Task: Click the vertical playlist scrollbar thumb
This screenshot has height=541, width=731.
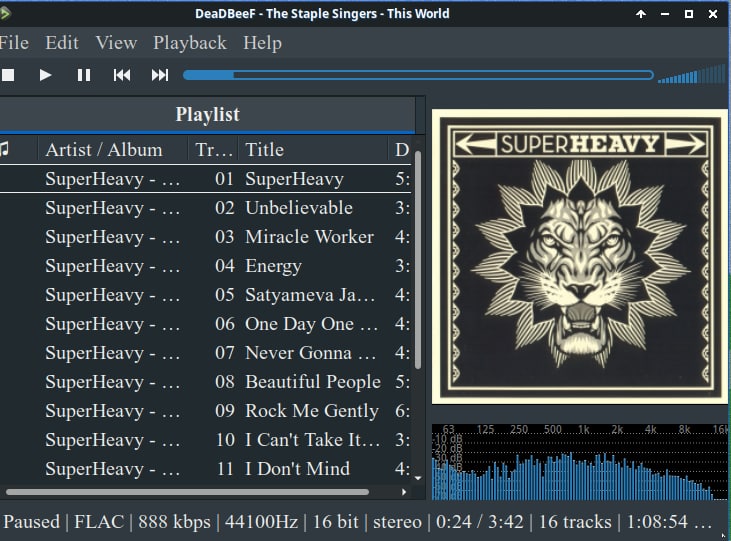Action: tap(418, 260)
